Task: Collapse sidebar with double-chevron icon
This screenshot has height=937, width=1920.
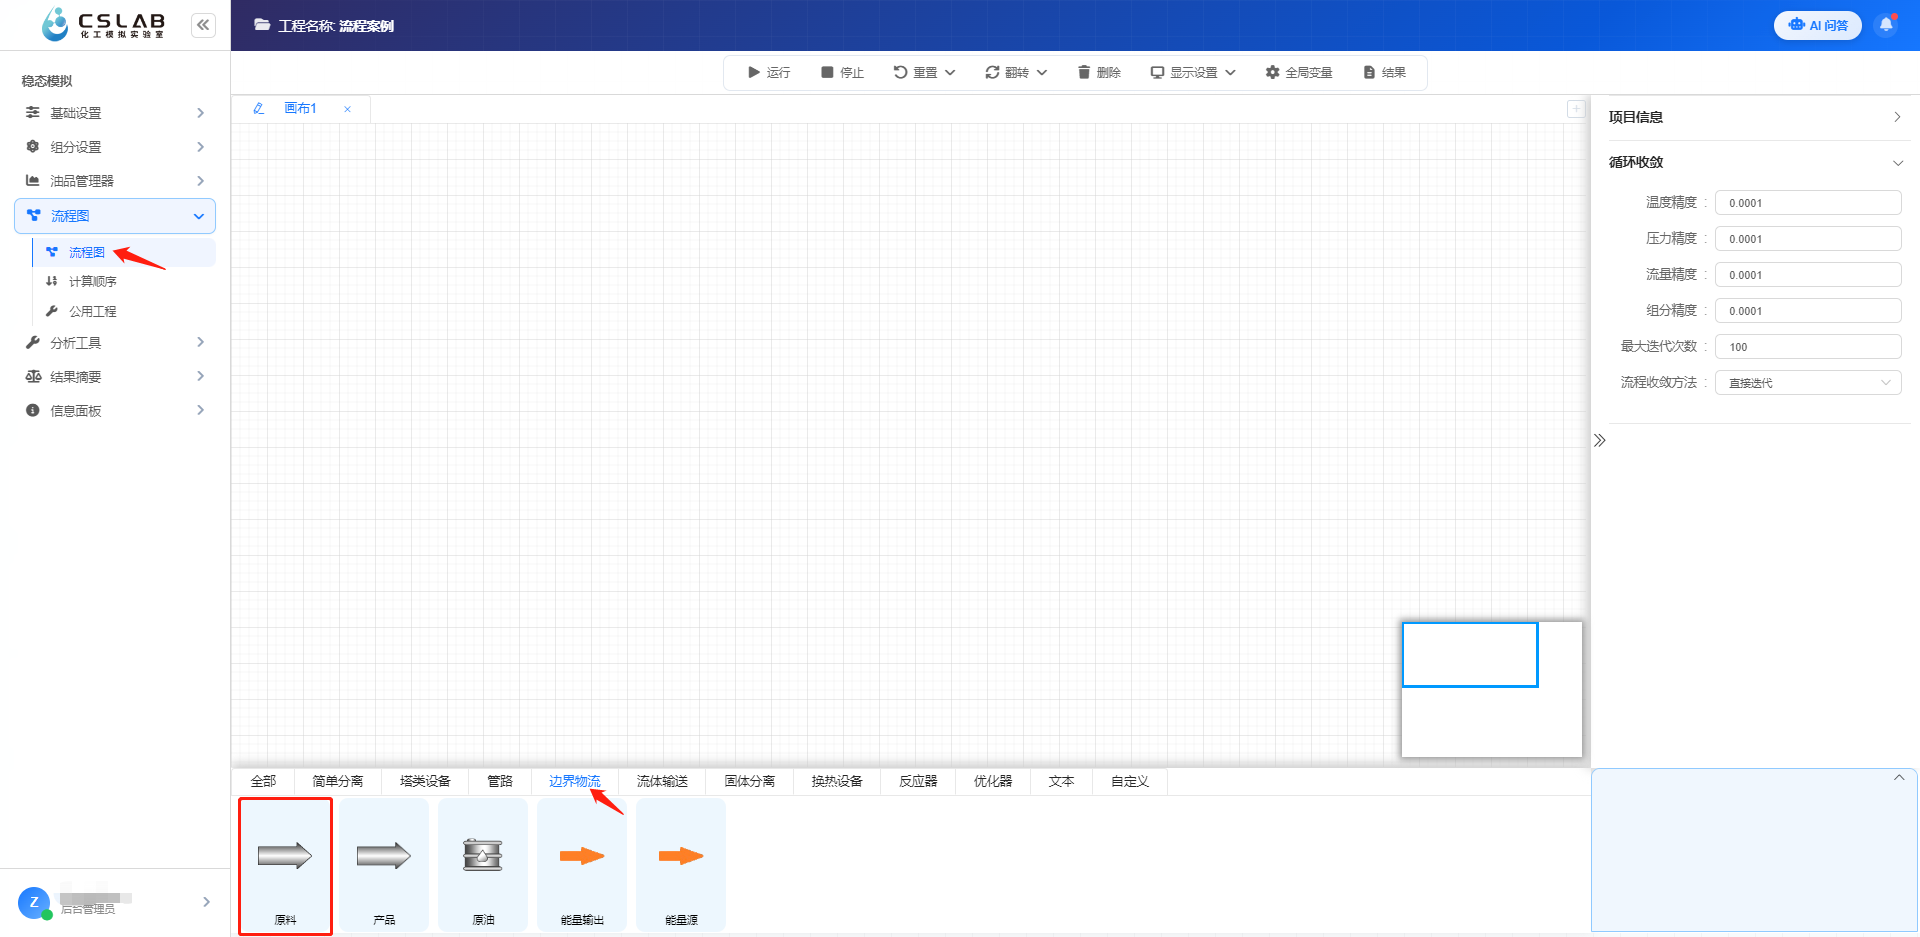Action: [203, 25]
